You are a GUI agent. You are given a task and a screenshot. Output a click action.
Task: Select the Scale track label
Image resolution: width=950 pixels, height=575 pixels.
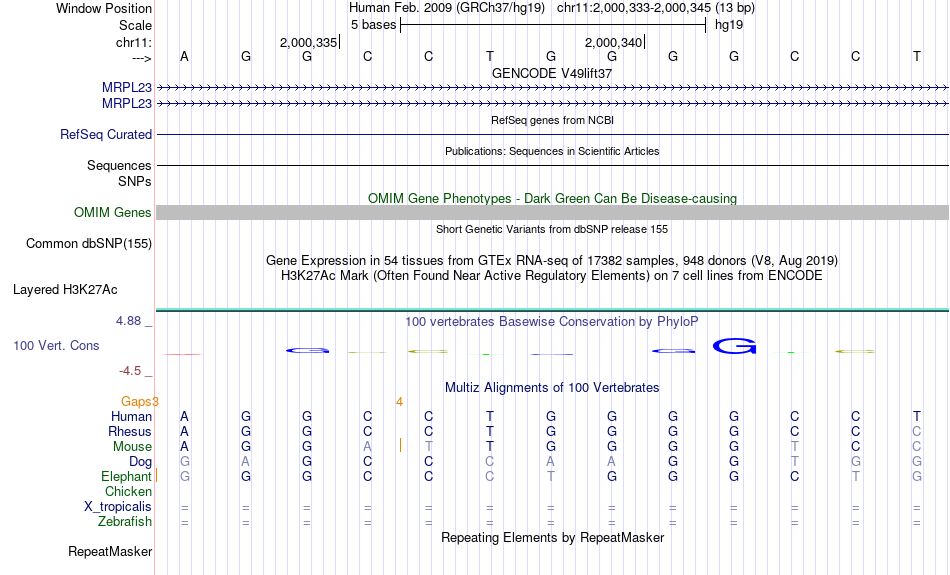pos(135,25)
